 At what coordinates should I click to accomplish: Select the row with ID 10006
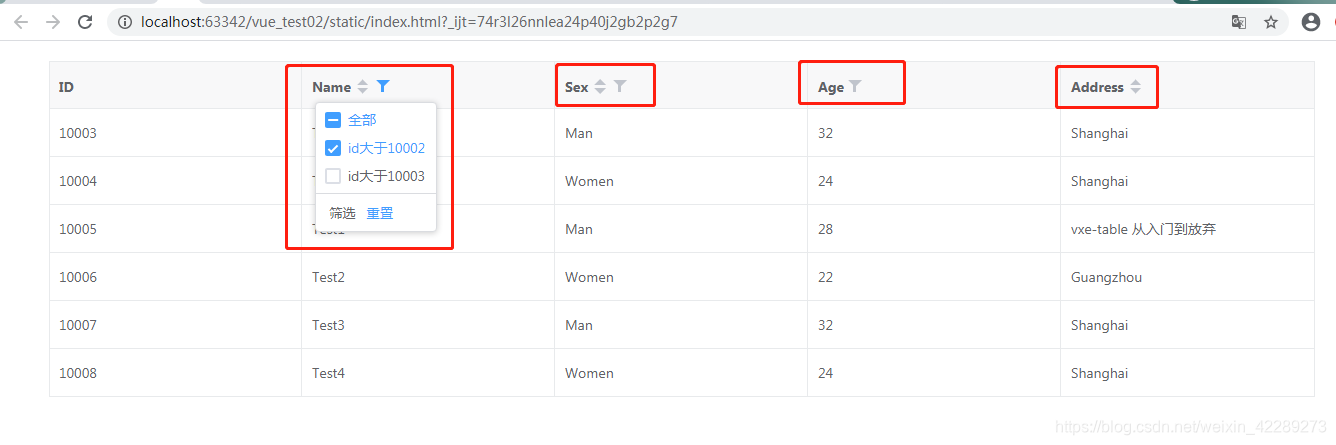point(681,277)
